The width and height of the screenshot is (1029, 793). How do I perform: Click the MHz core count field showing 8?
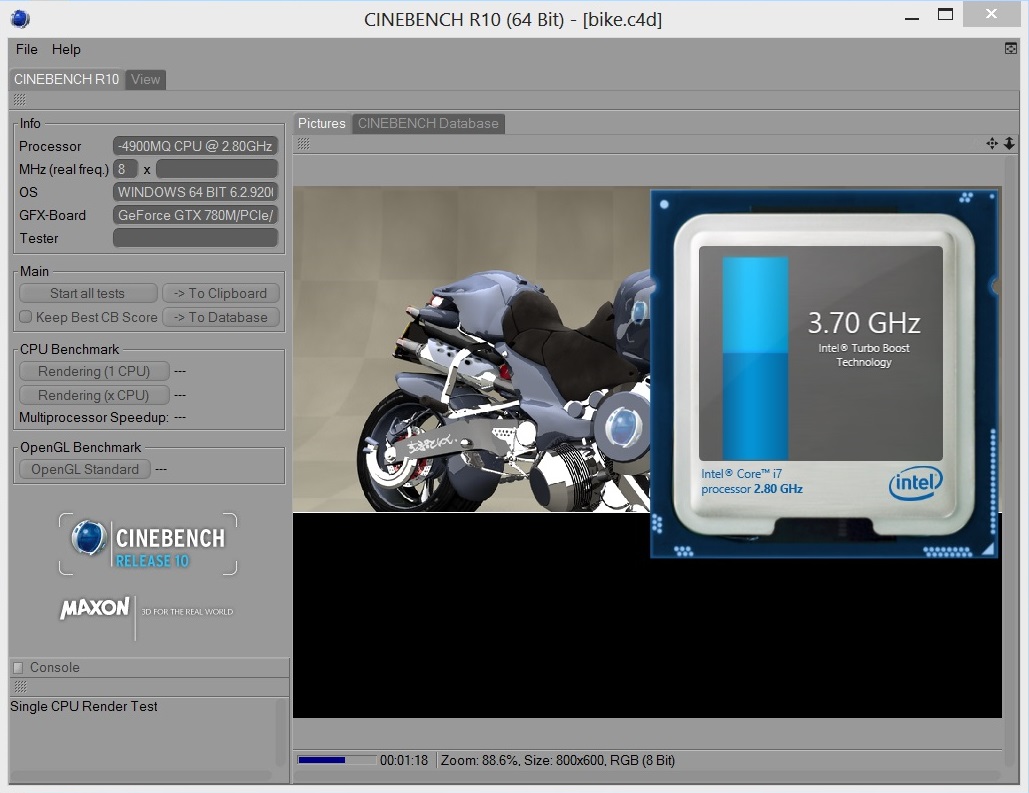(x=125, y=169)
